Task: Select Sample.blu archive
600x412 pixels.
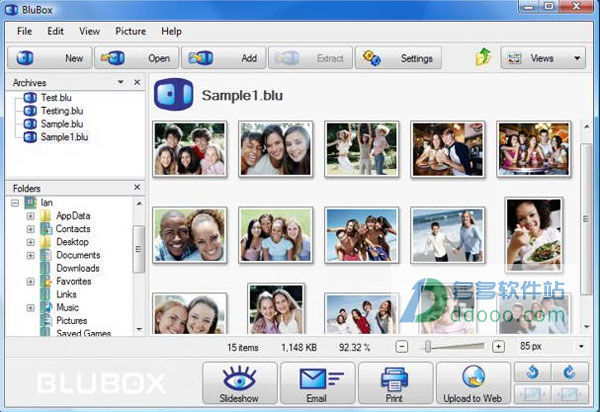Action: pyautogui.click(x=53, y=124)
